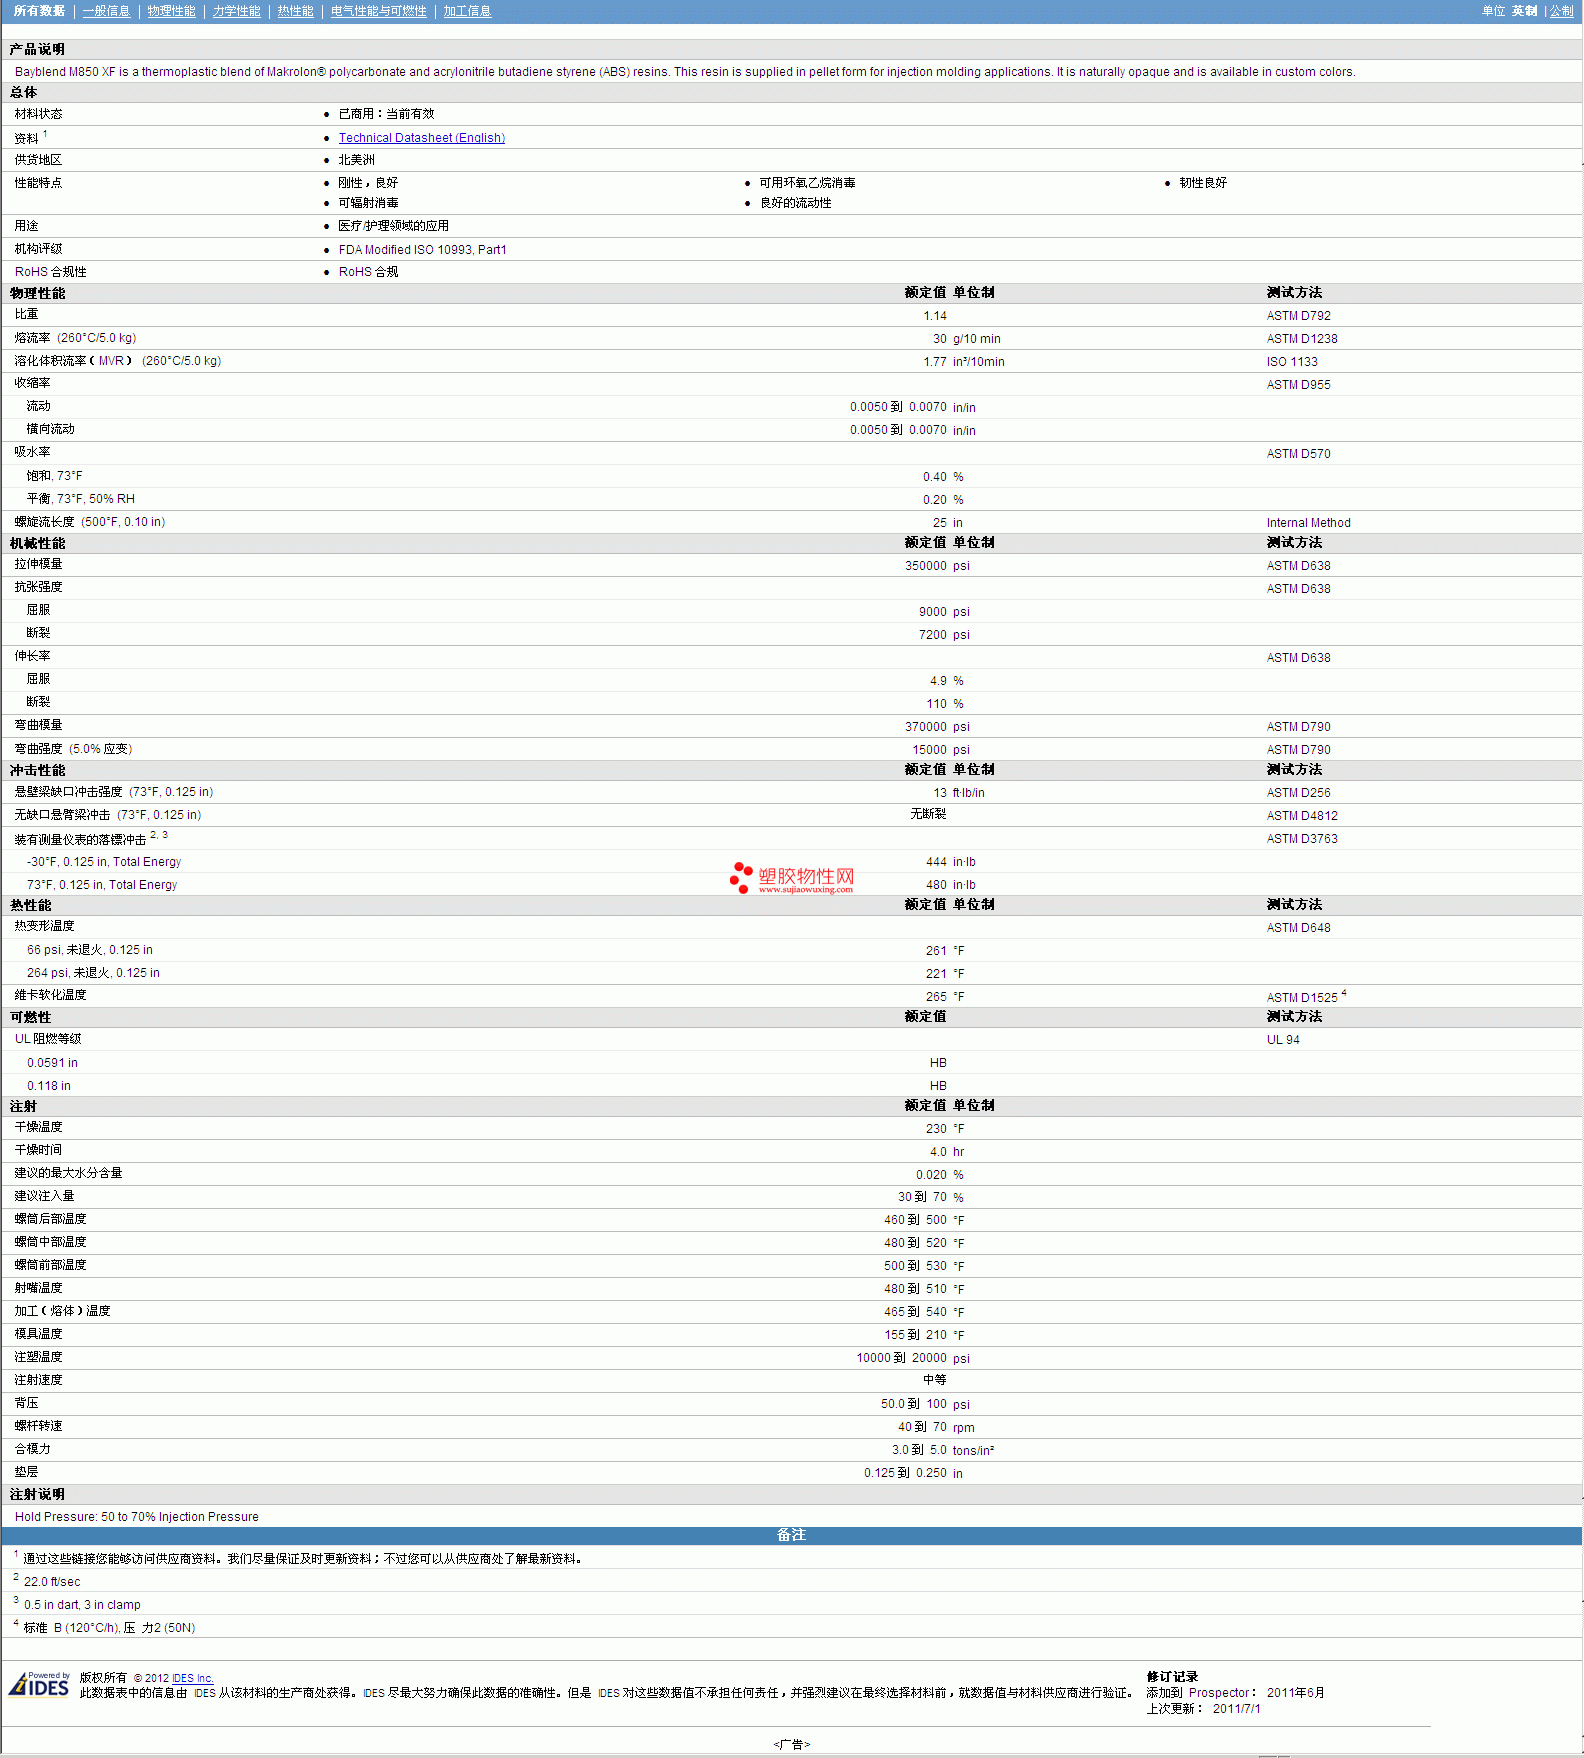Go to the 物理性能 tab in the top bar
Viewport: 1584px width, 1758px height.
171,11
